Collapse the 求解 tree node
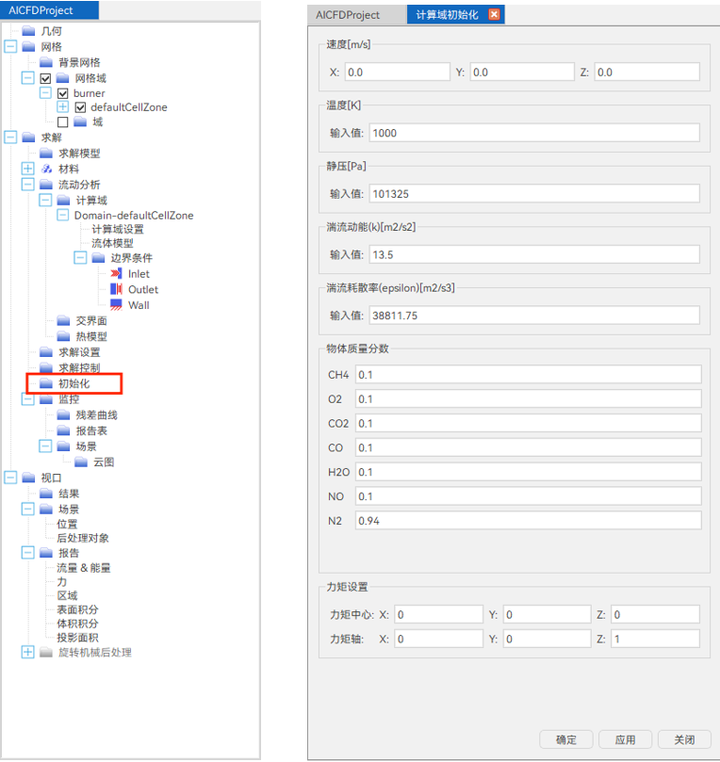The width and height of the screenshot is (720, 762). click(x=11, y=138)
